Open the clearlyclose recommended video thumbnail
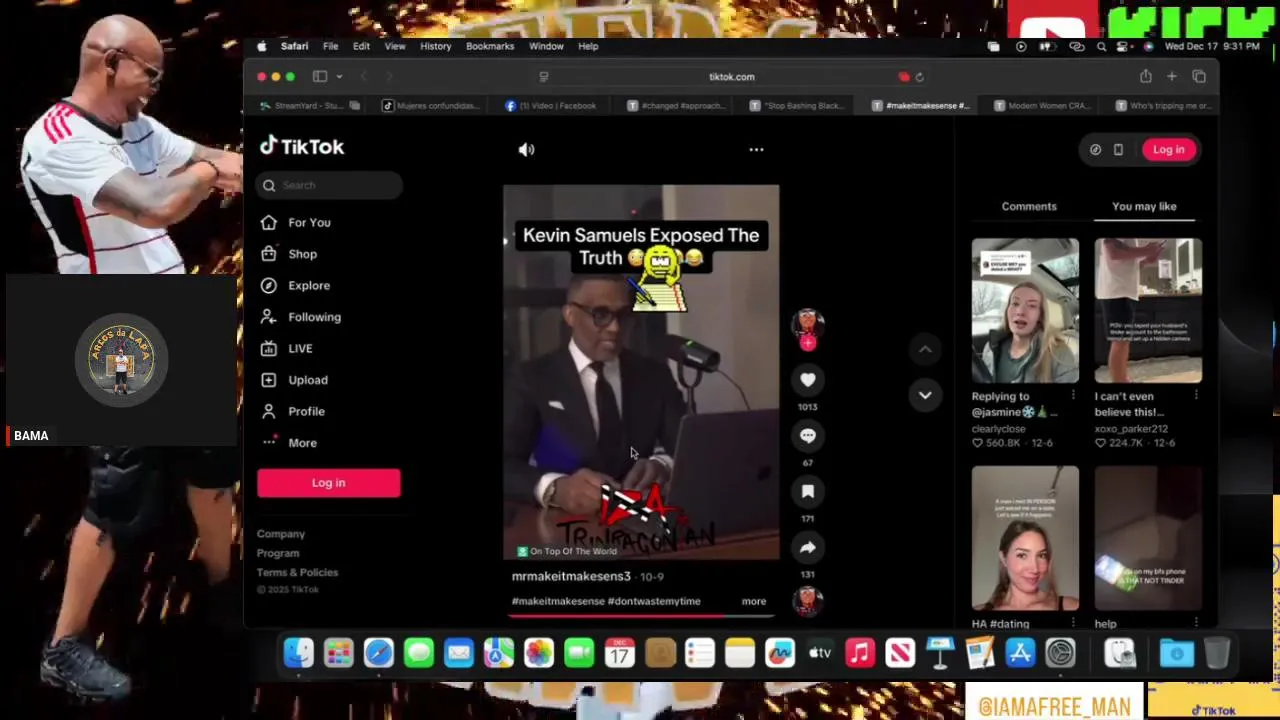This screenshot has height=720, width=1280. click(1025, 311)
